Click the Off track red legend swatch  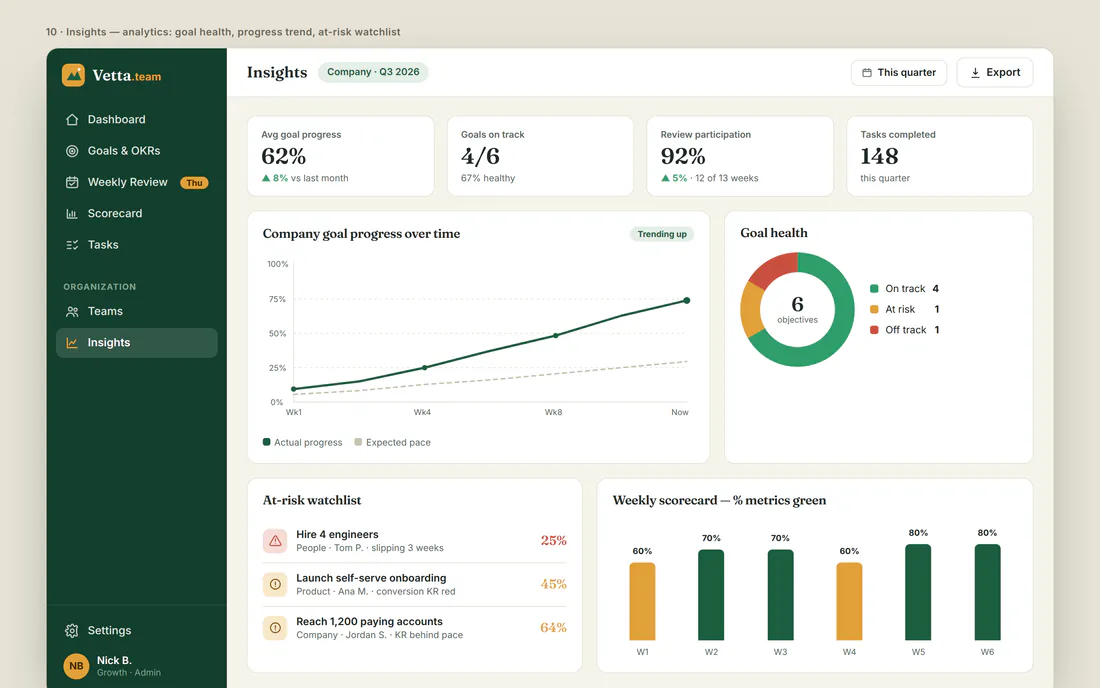pos(874,330)
